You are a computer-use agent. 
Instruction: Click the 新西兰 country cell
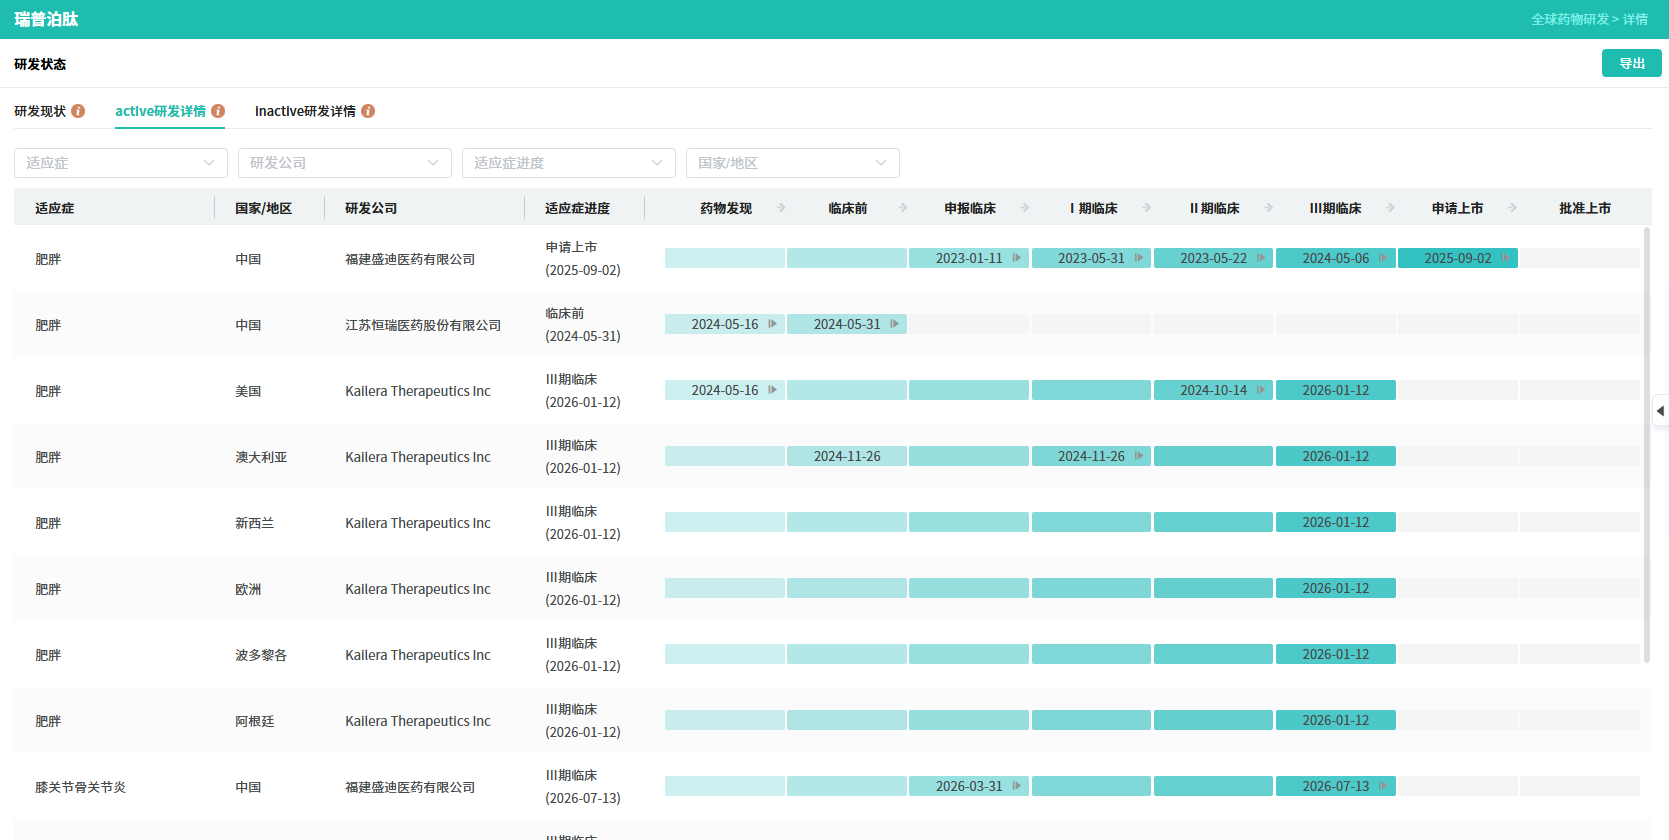(x=254, y=523)
